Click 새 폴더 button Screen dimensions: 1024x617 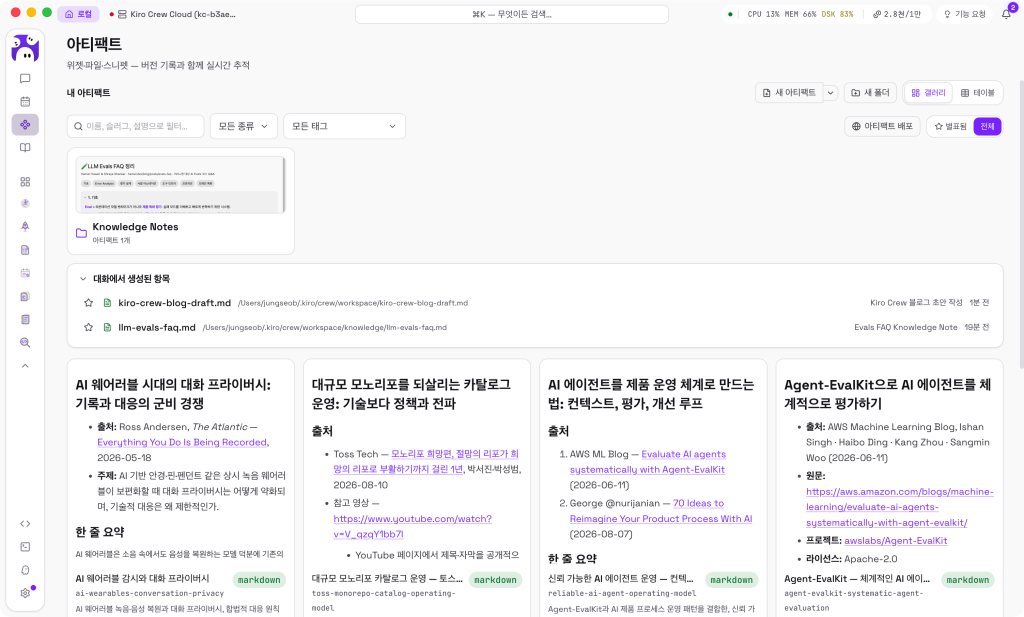tap(870, 93)
